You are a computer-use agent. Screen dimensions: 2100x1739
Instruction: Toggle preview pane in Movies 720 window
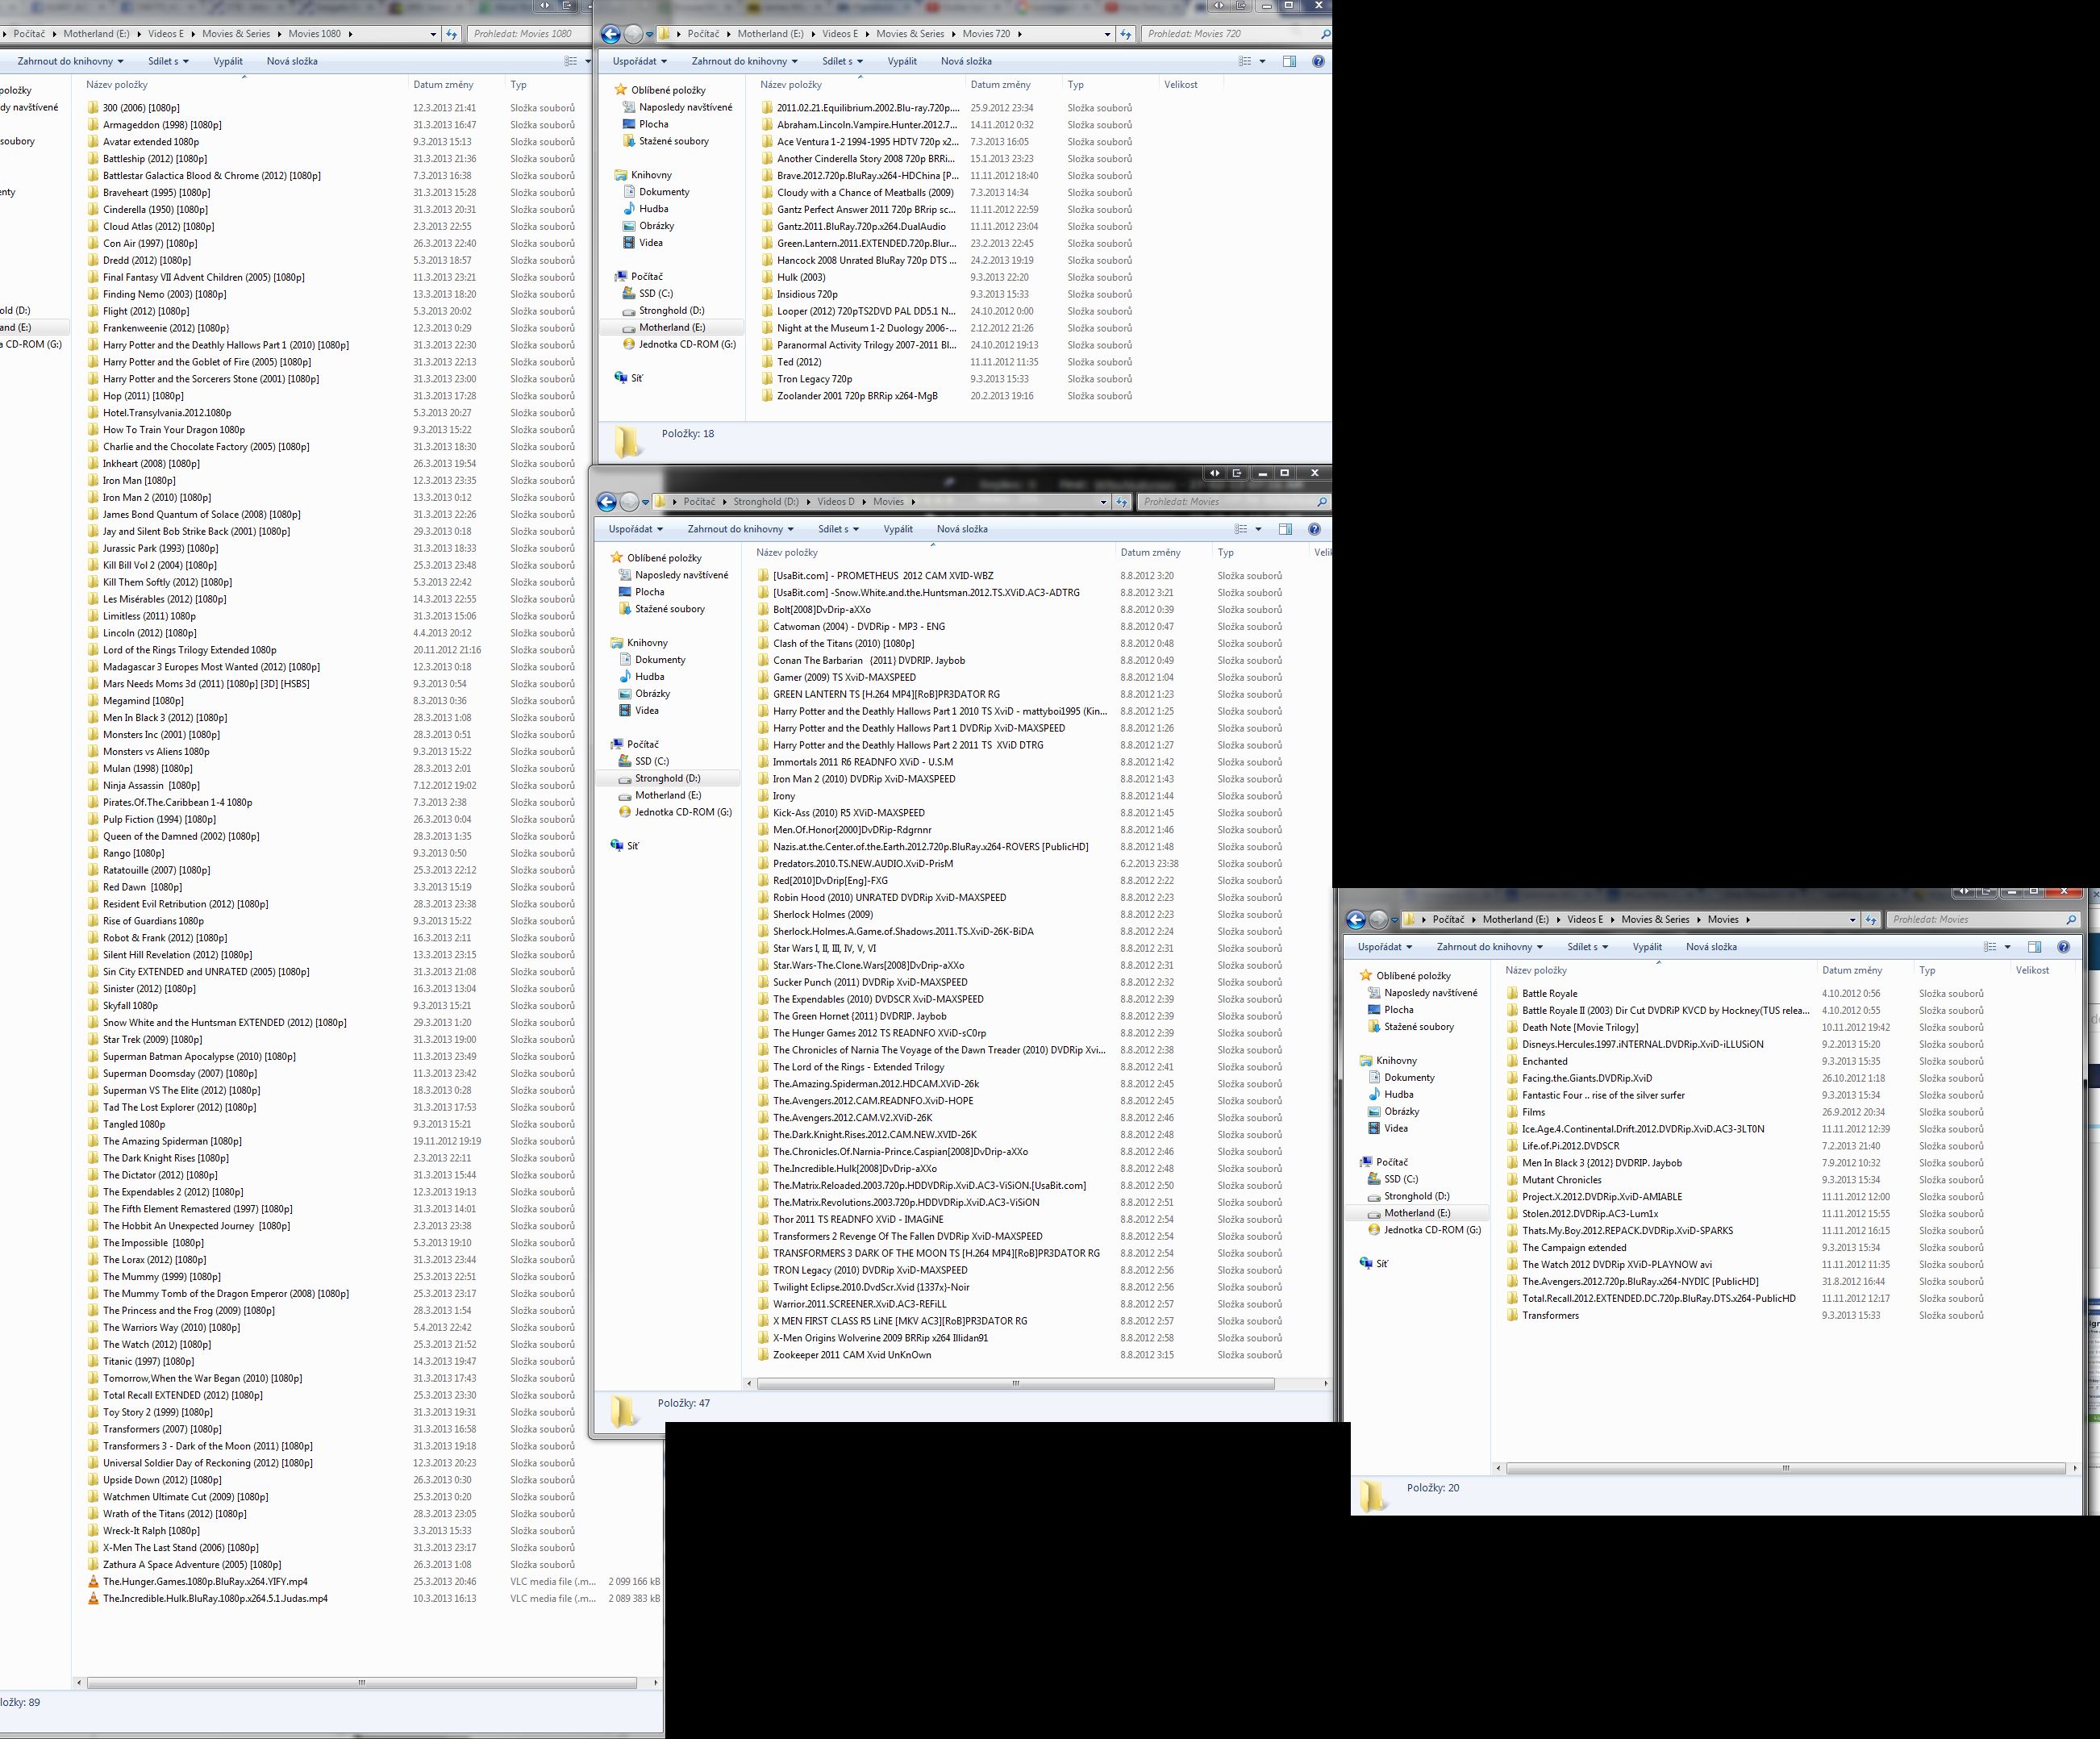pos(1289,61)
